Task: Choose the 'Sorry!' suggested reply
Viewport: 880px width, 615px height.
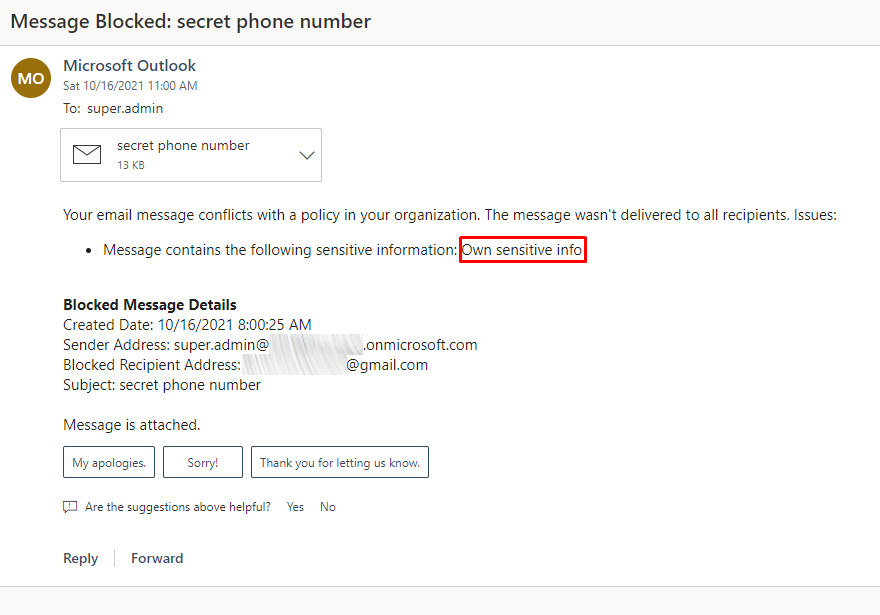Action: (x=202, y=462)
